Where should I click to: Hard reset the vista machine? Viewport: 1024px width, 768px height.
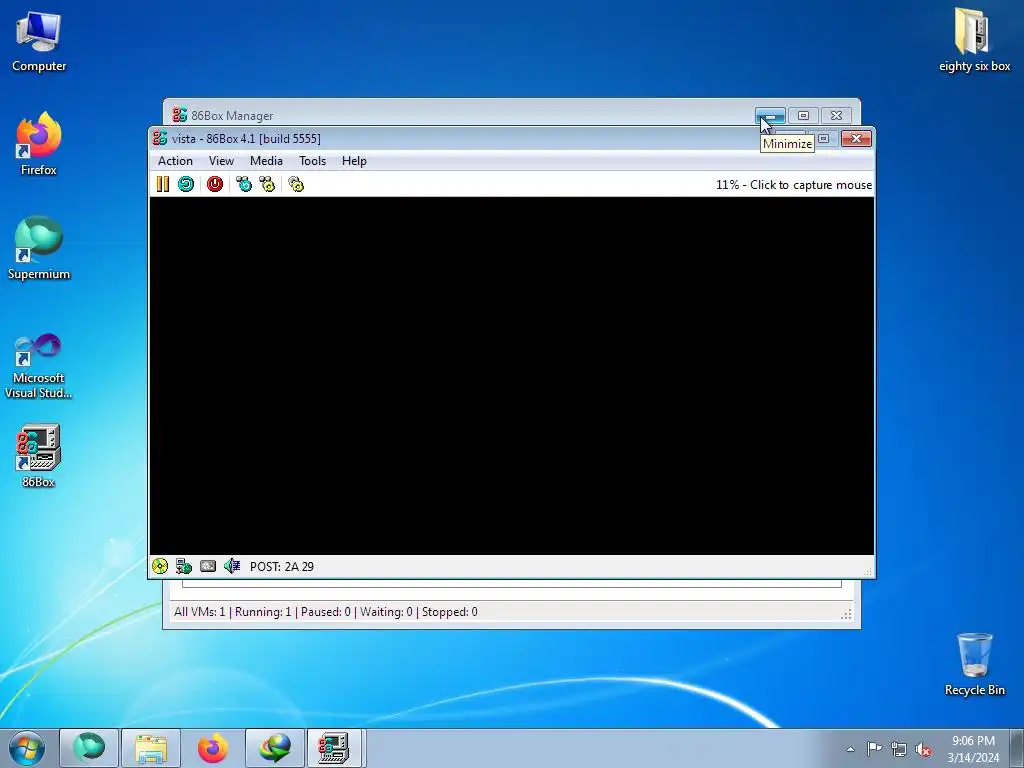186,184
